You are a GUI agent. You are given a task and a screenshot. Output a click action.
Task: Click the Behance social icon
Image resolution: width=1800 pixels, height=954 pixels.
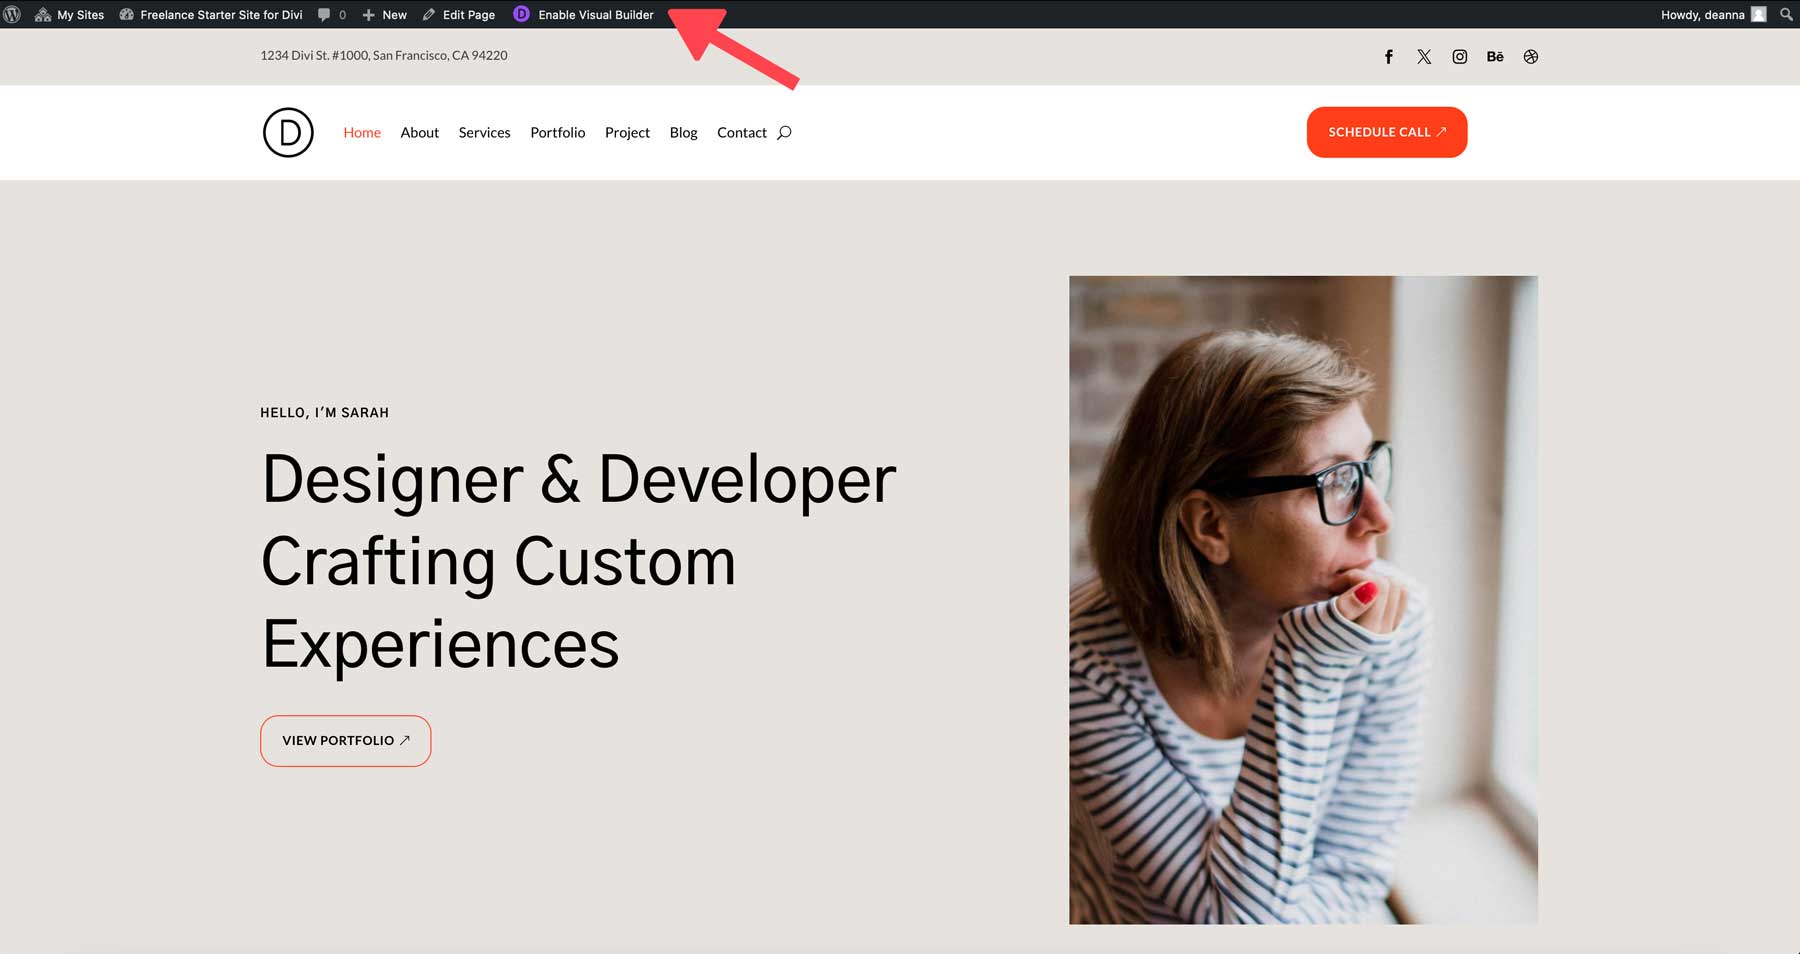(1495, 56)
